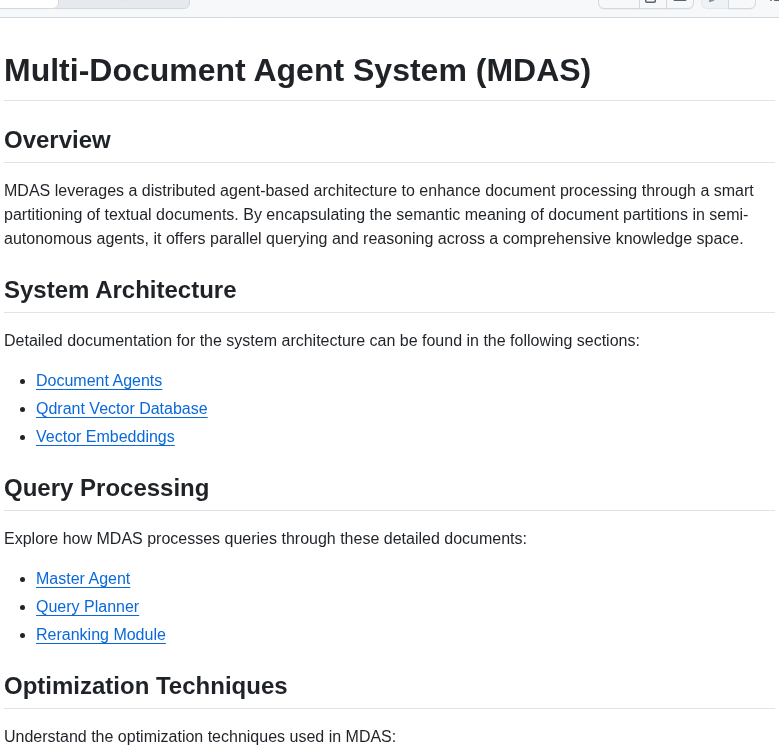Click 'Understand the optimization techniques used in MDAS' text
The height and width of the screenshot is (756, 779).
tap(200, 736)
